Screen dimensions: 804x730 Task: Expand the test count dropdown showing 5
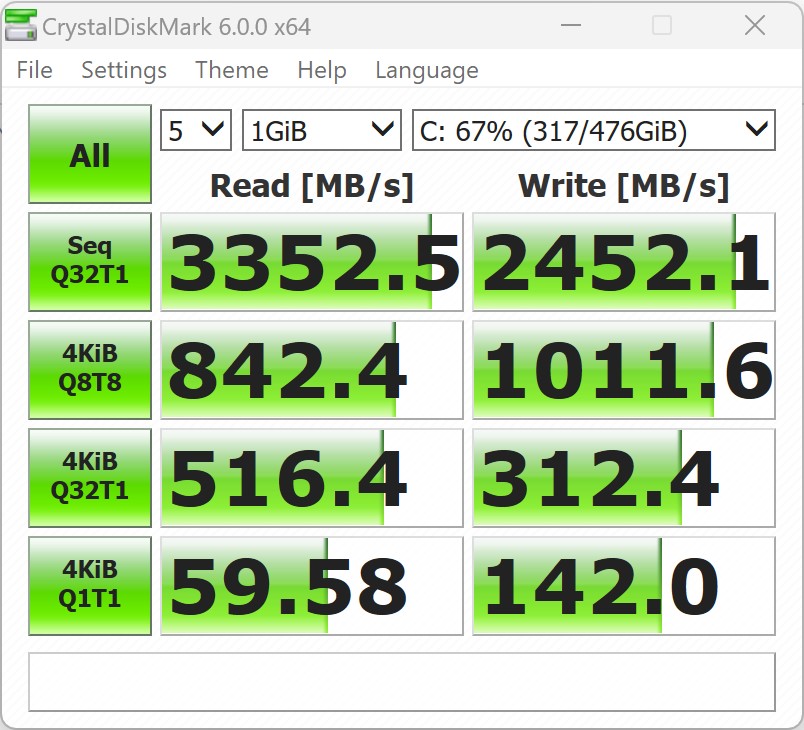click(196, 130)
